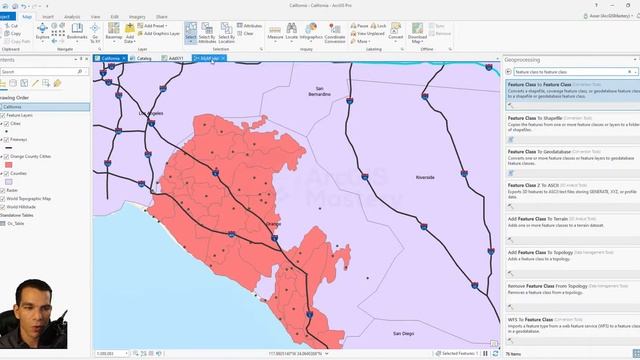The height and width of the screenshot is (360, 640).
Task: Open the View ribbon tab
Action: point(96,17)
